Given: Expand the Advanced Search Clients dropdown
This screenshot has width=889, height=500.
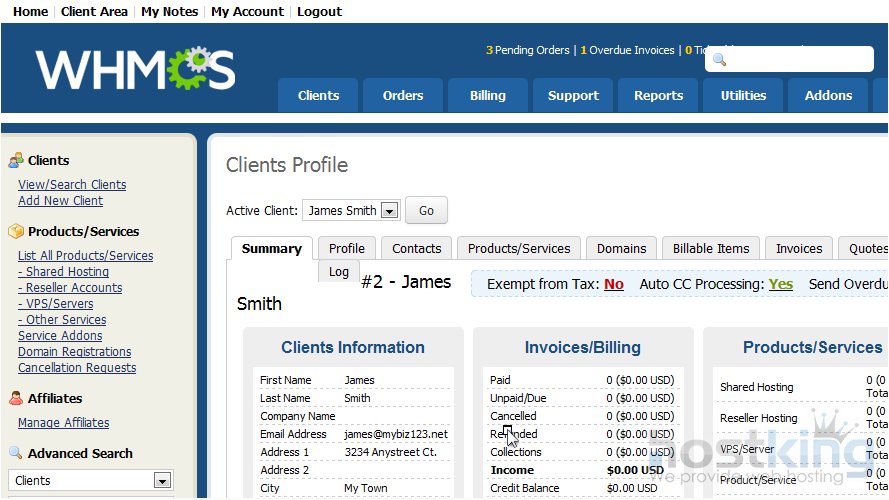Looking at the screenshot, I should 162,481.
